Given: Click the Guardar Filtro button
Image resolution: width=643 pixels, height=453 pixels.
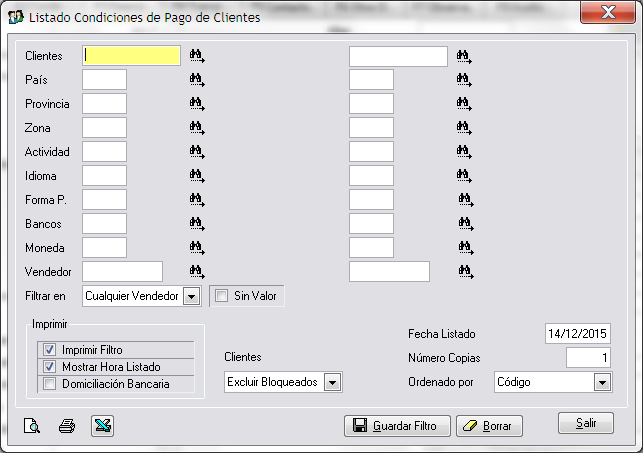Looking at the screenshot, I should click(396, 426).
